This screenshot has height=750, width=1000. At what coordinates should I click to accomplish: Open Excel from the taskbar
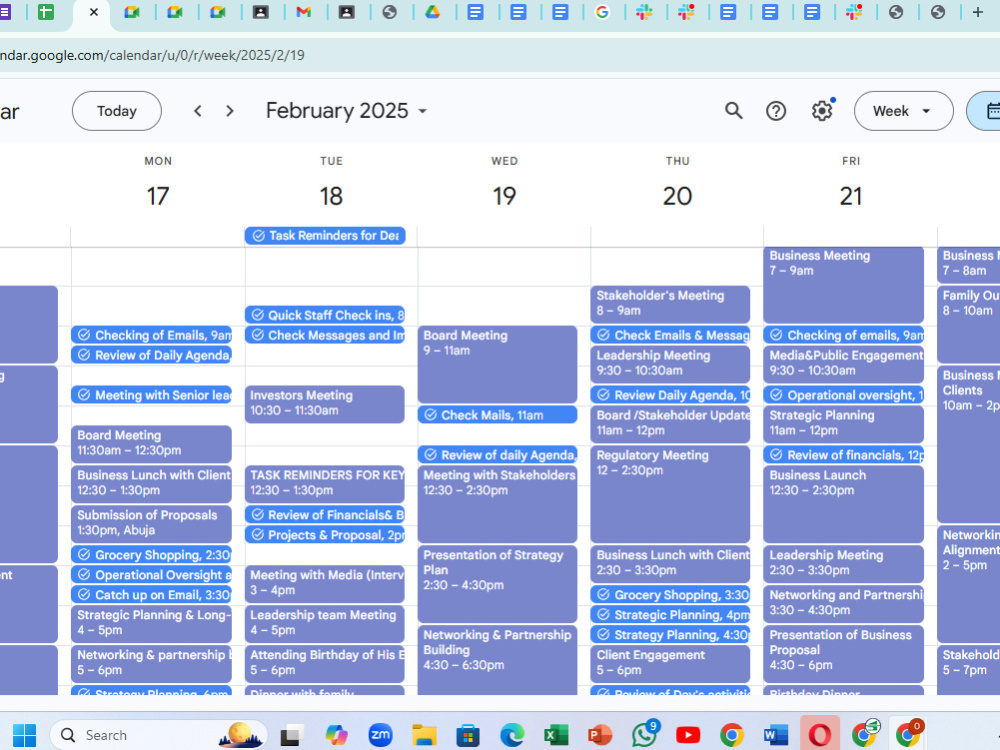click(556, 735)
